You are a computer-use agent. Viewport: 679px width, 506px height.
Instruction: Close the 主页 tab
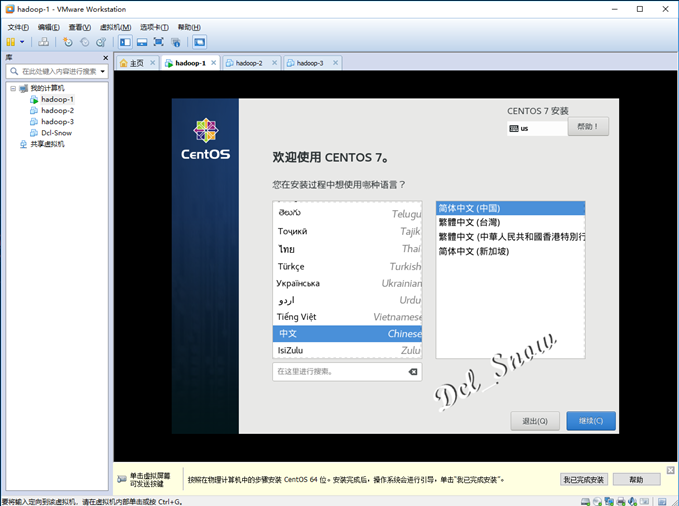point(152,63)
